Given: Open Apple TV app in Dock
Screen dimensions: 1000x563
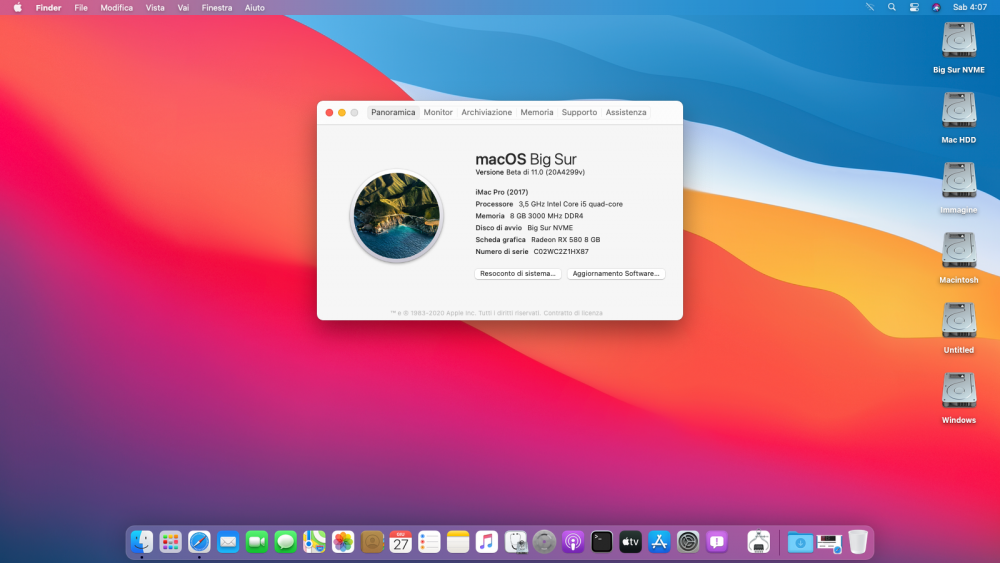Looking at the screenshot, I should [630, 542].
